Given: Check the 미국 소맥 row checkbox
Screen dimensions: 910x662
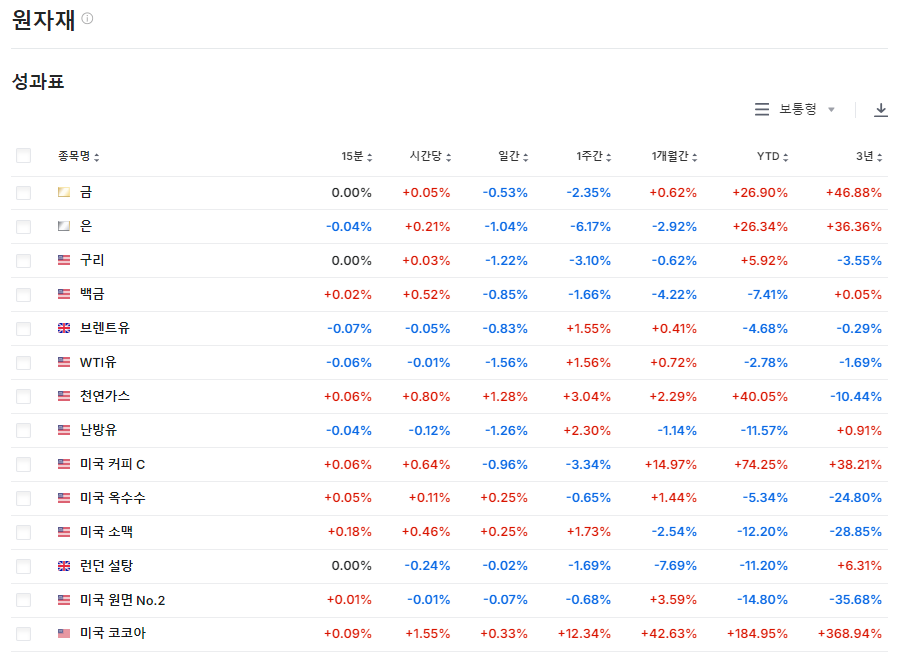Looking at the screenshot, I should 23,533.
